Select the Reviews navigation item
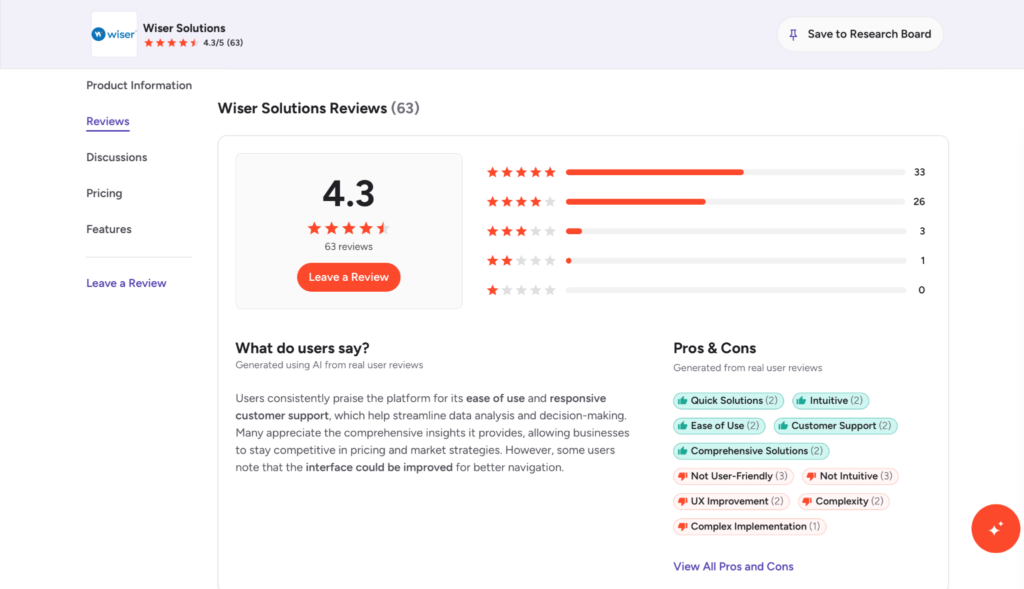This screenshot has width=1024, height=589. (108, 121)
